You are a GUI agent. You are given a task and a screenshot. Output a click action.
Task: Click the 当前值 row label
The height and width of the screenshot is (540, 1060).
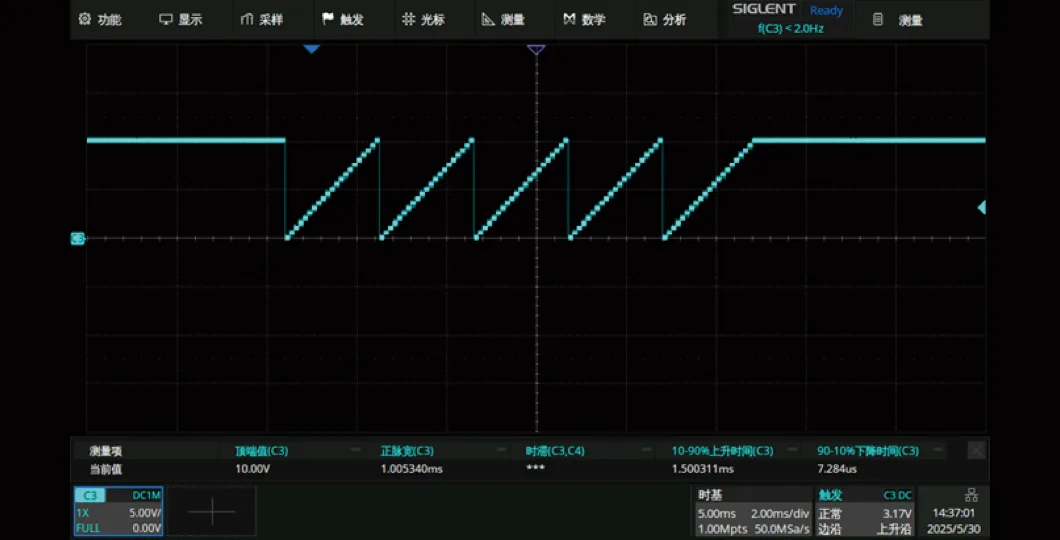(105, 469)
